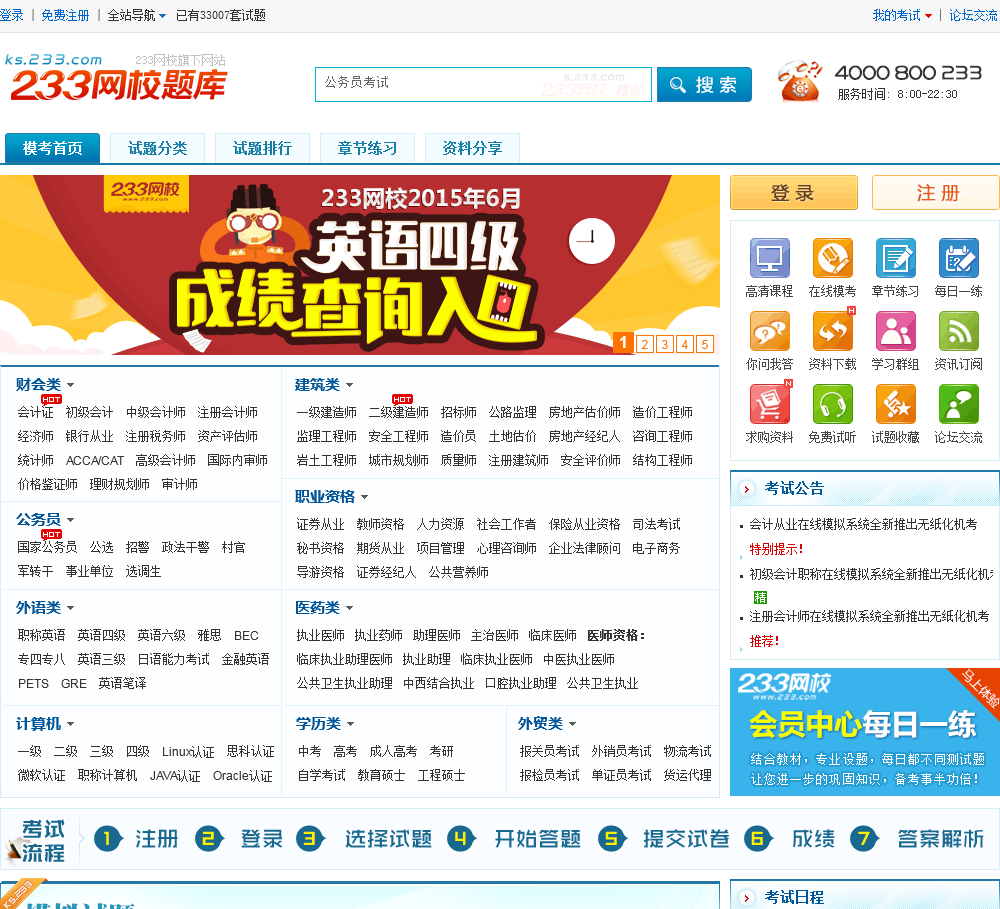Click the 注册 button in sidebar
This screenshot has height=909, width=1000.
pyautogui.click(x=936, y=193)
